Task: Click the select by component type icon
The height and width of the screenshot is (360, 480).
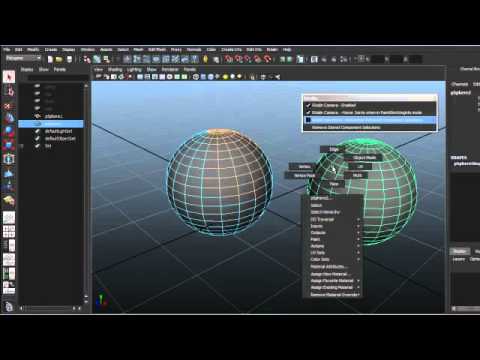Action: tap(106, 59)
